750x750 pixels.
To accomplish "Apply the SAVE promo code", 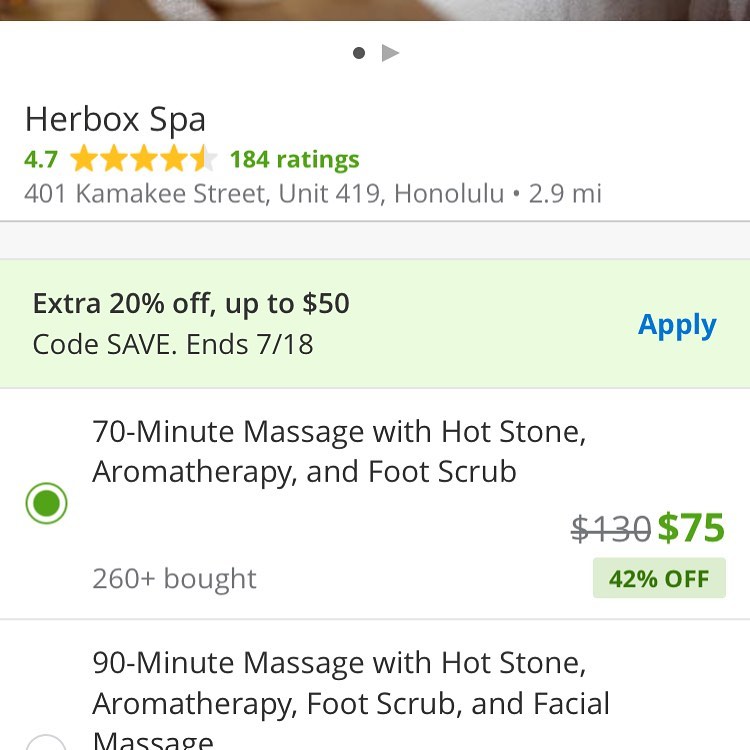I will [677, 325].
